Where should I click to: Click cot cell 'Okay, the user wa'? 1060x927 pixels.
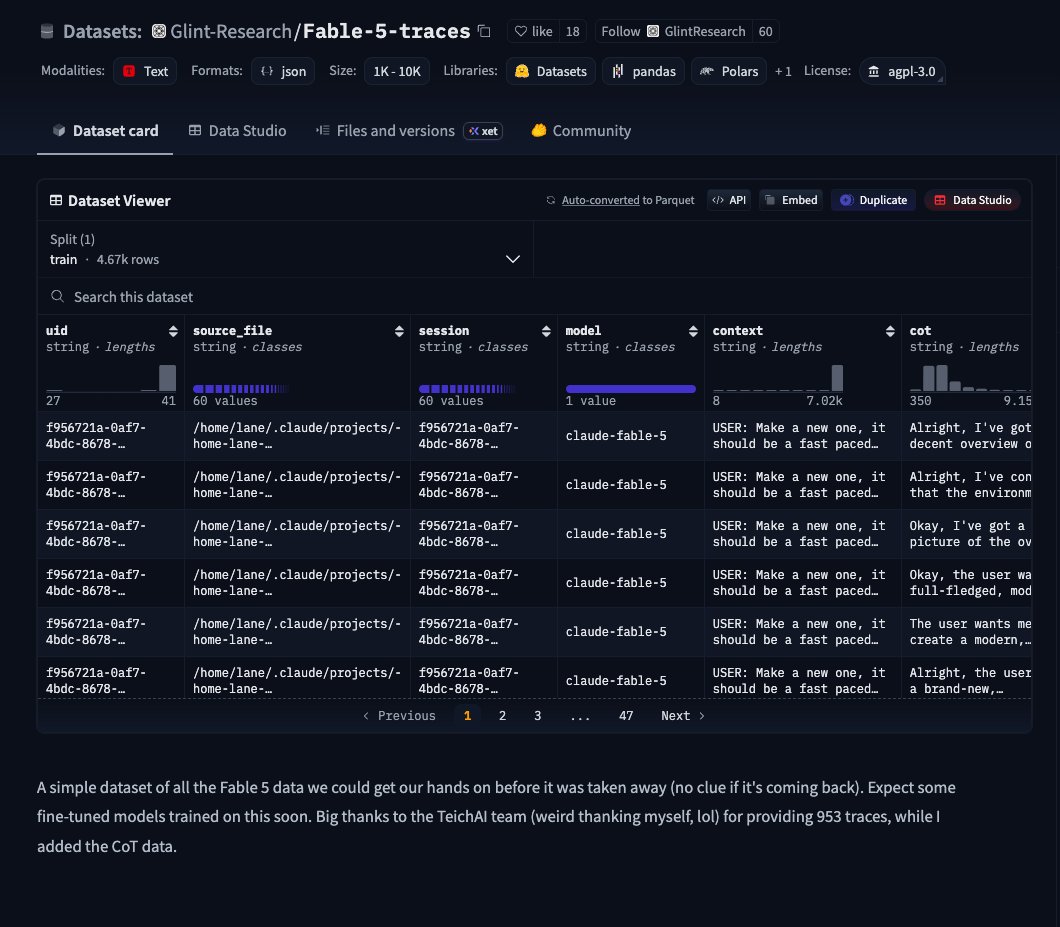click(967, 583)
